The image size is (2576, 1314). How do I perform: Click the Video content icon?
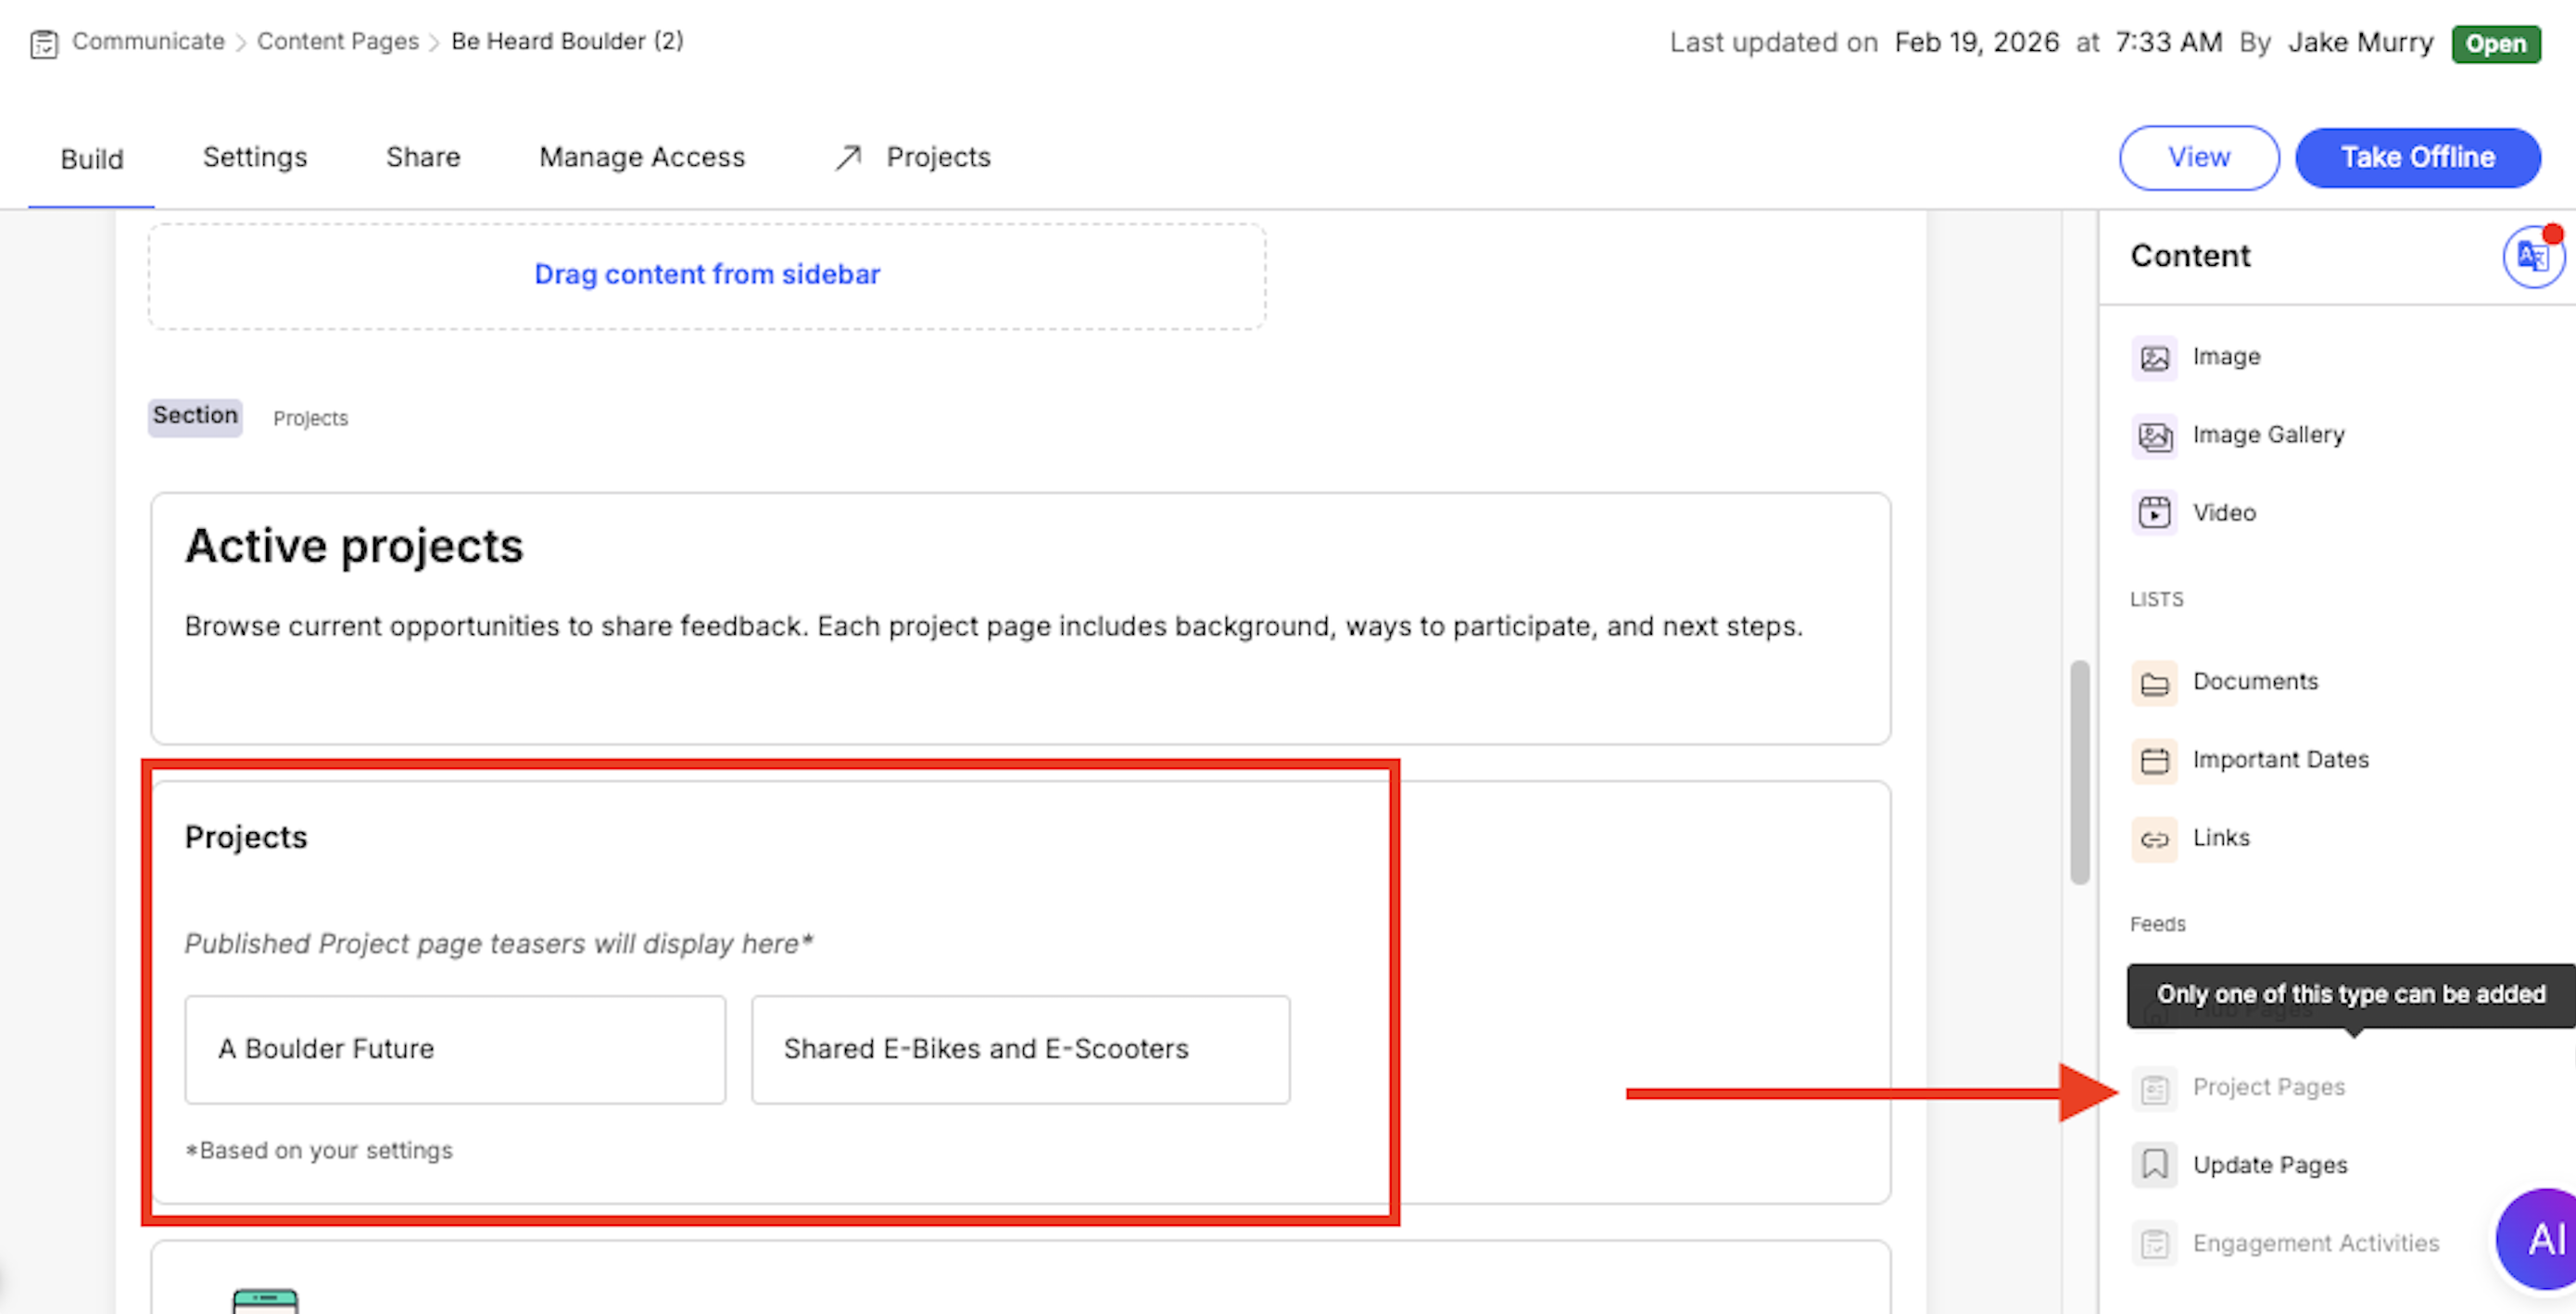(x=2154, y=513)
